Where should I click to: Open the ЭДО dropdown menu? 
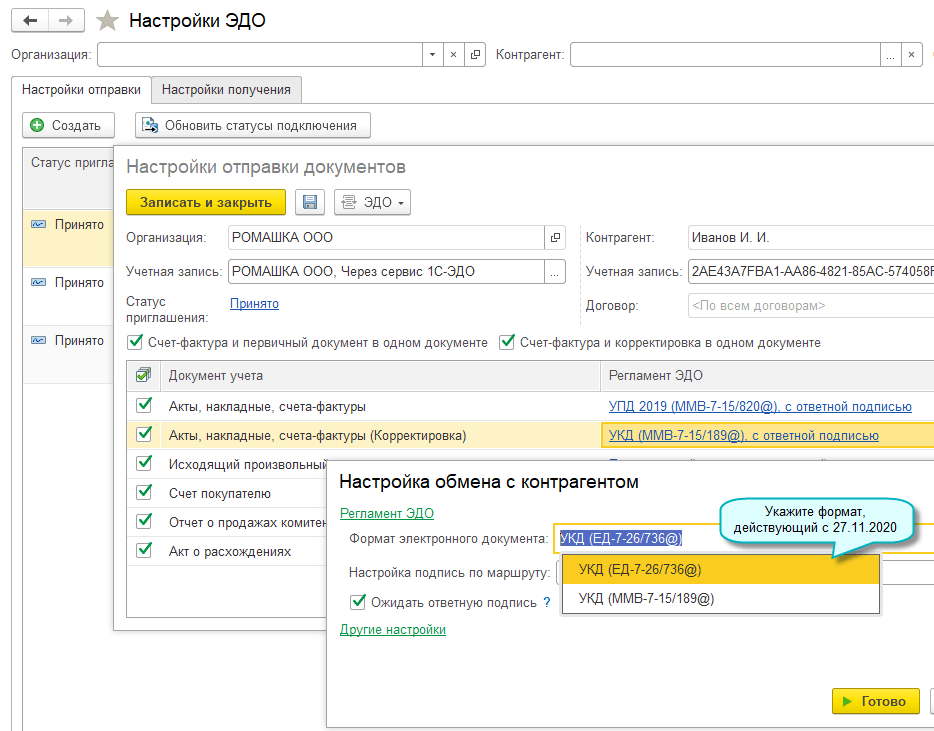click(x=372, y=202)
